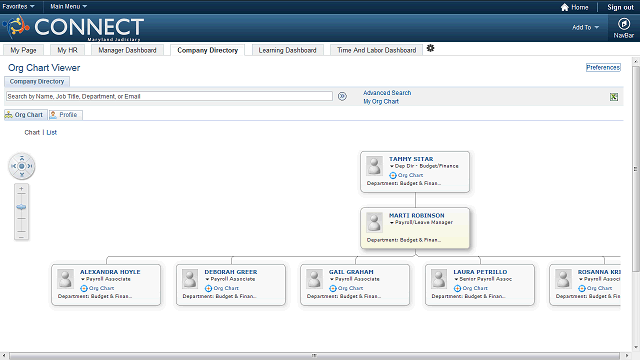This screenshot has height=360, width=640.
Task: Open the My Org Chart link
Action: pyautogui.click(x=381, y=102)
